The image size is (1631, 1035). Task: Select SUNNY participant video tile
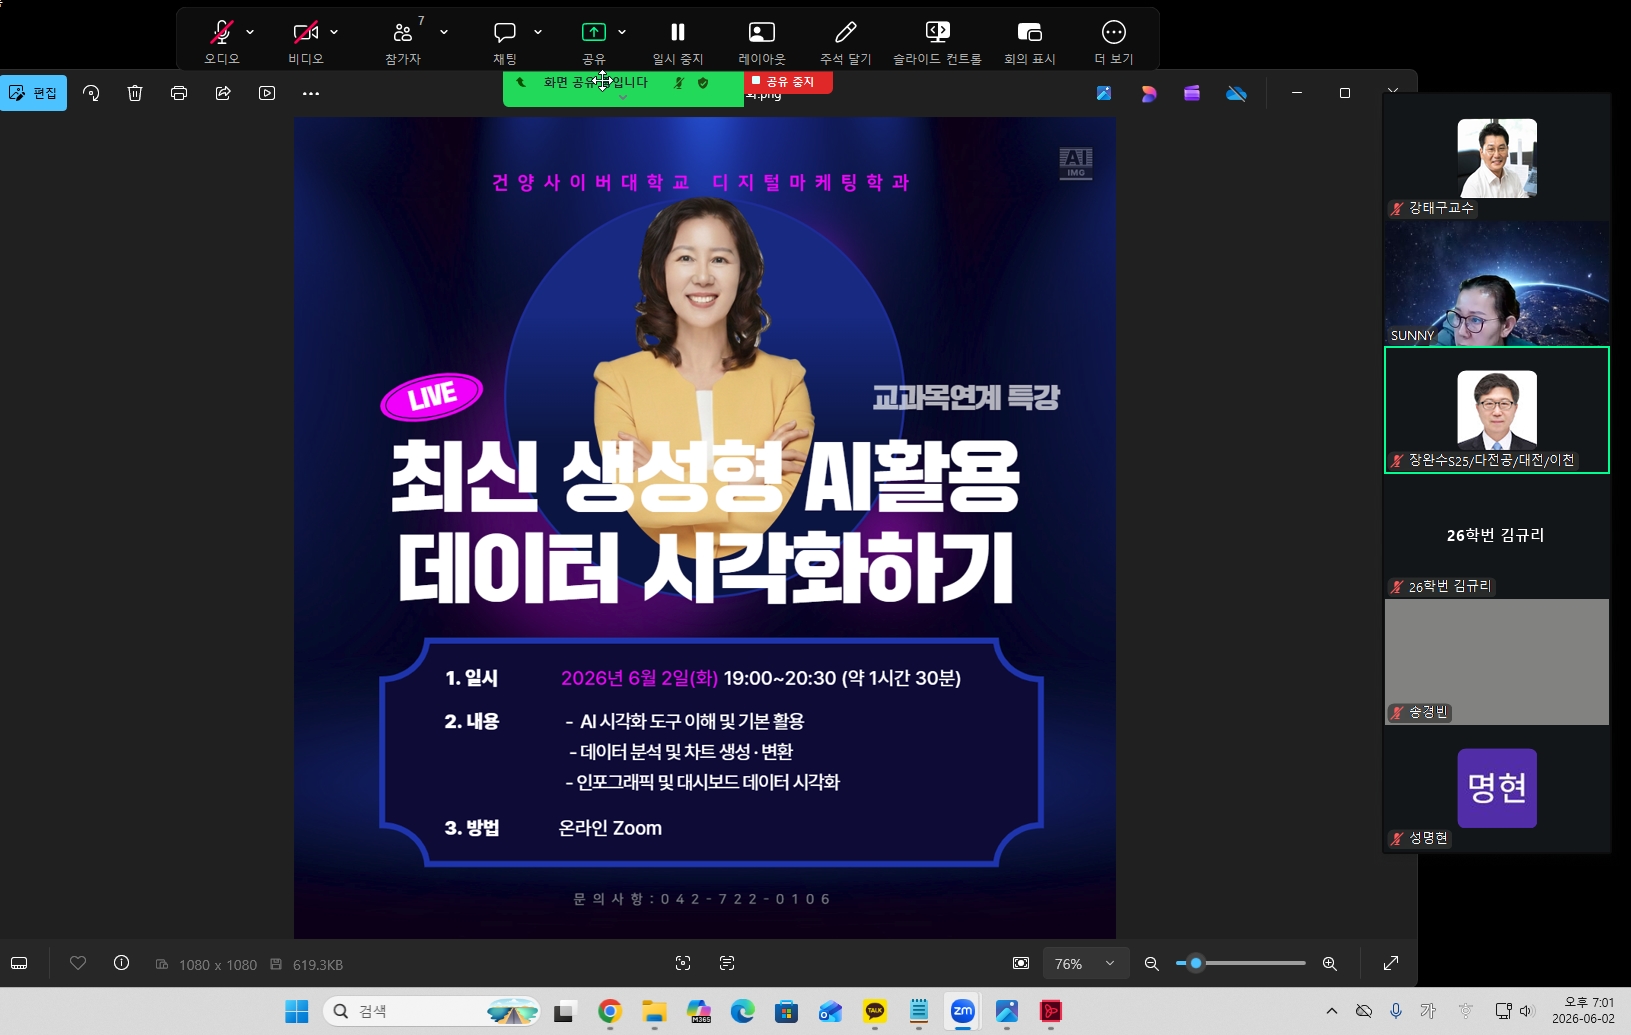pos(1497,284)
